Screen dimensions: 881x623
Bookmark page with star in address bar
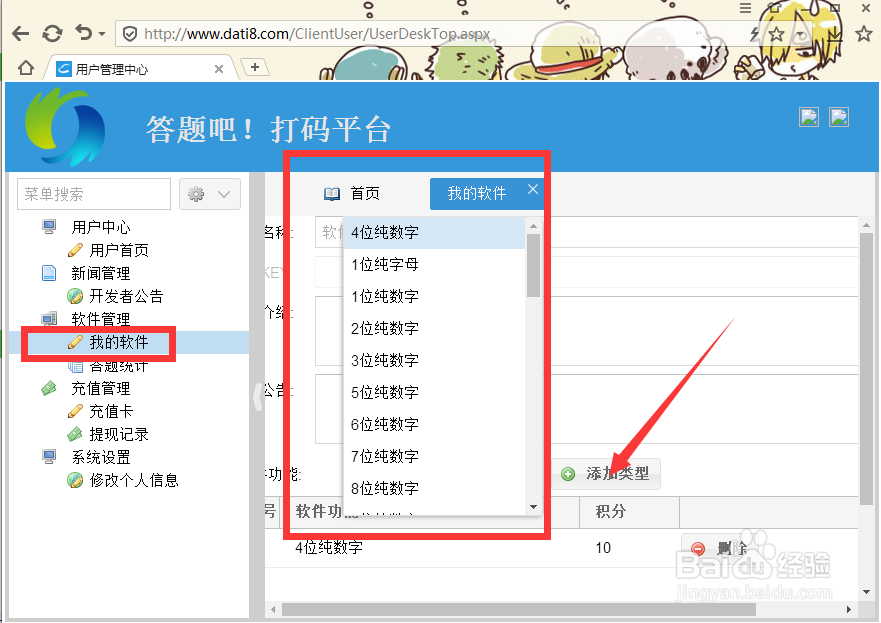click(x=776, y=34)
